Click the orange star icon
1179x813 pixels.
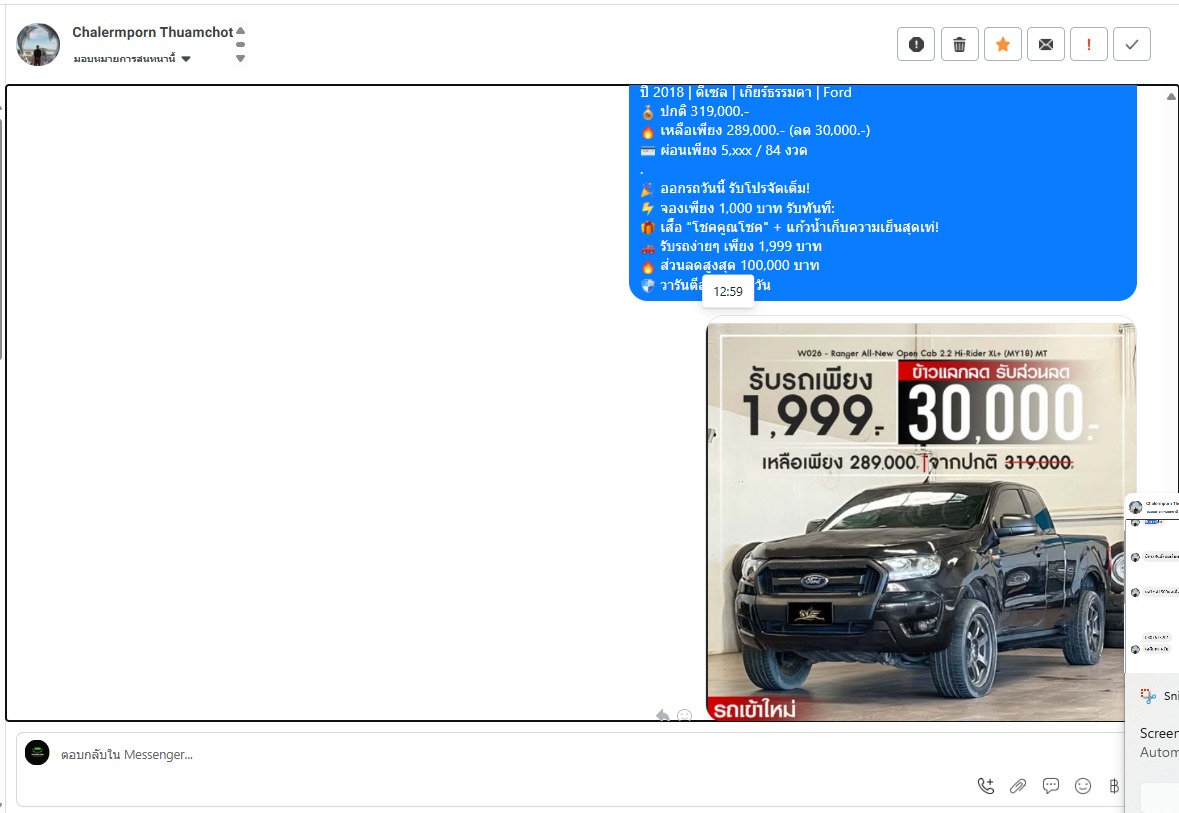(x=1002, y=44)
